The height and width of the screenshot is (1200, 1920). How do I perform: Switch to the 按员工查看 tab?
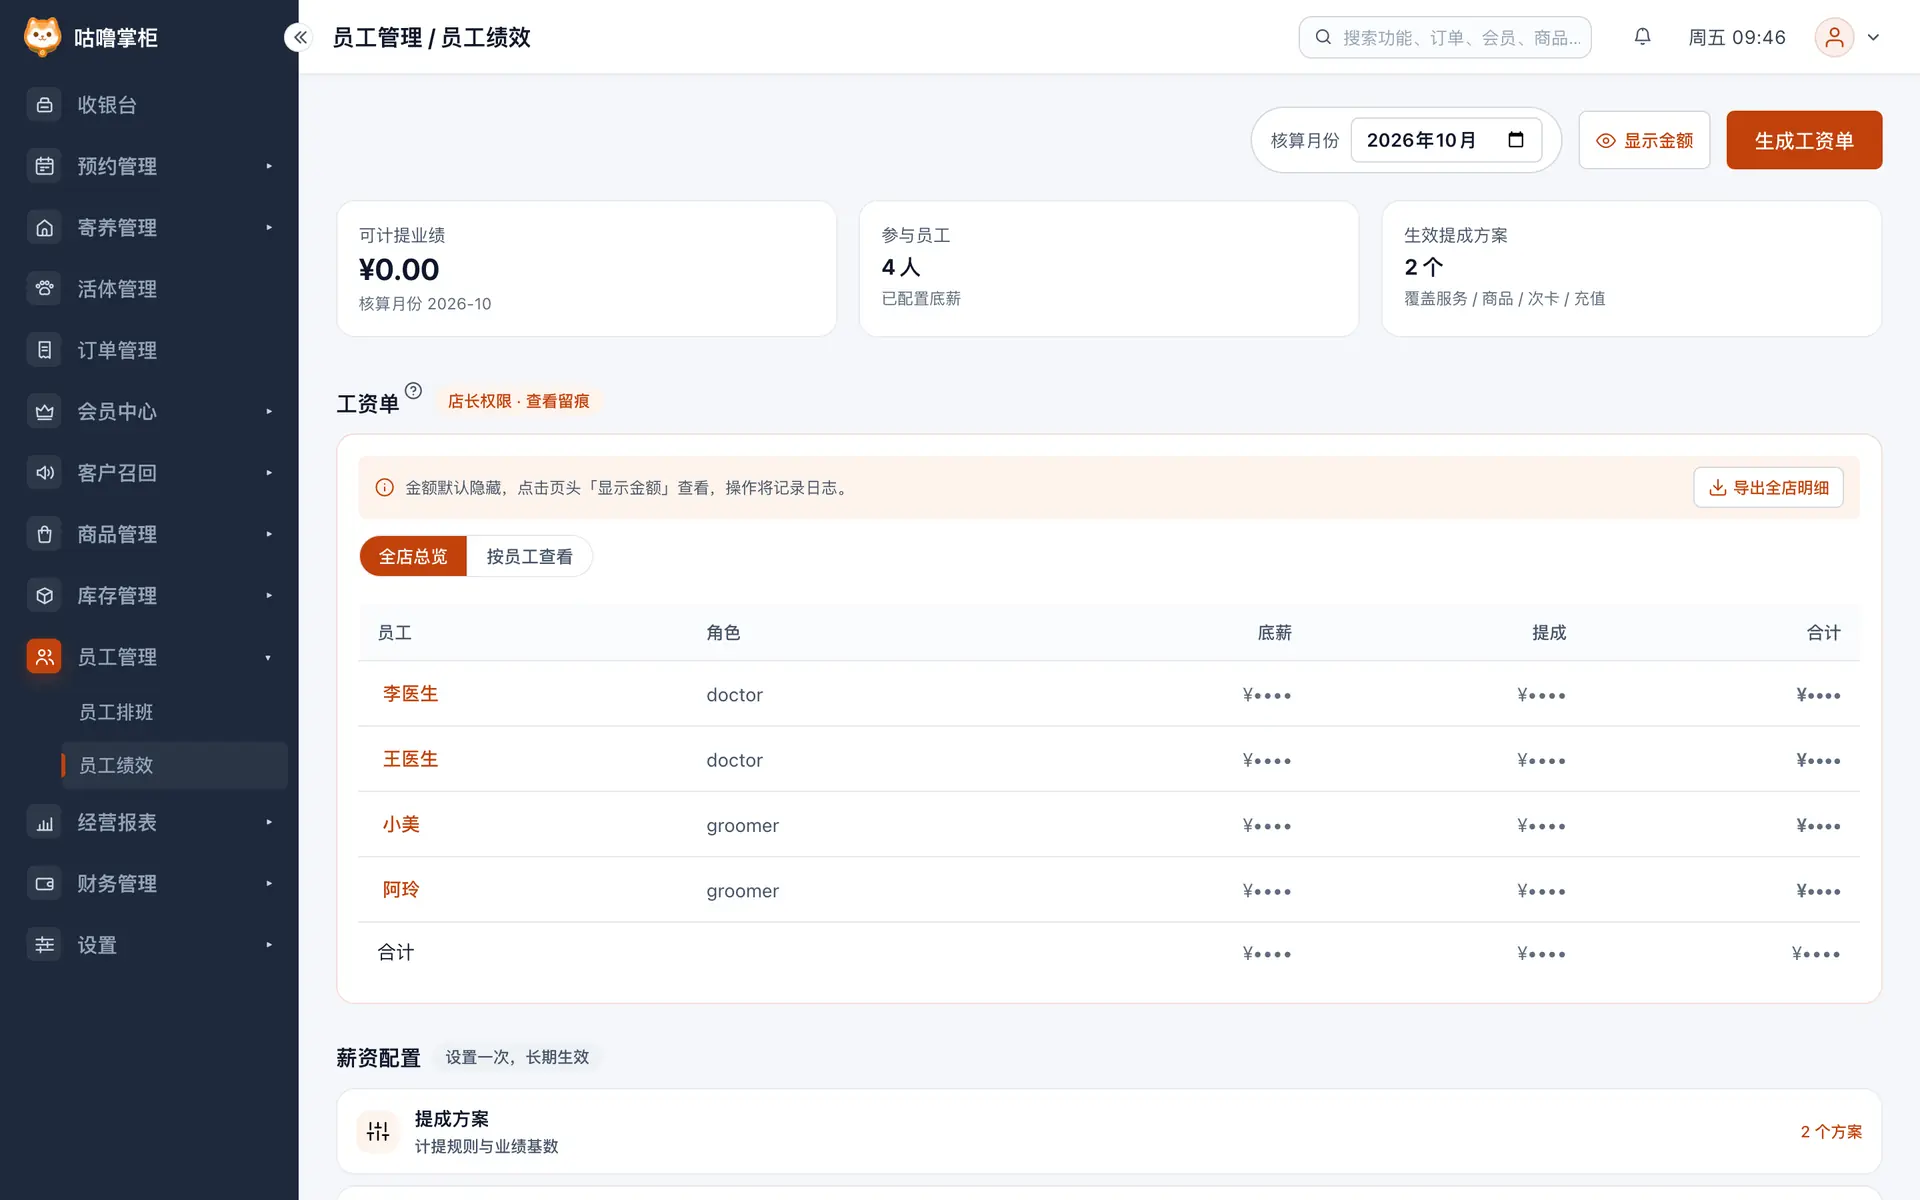point(529,556)
